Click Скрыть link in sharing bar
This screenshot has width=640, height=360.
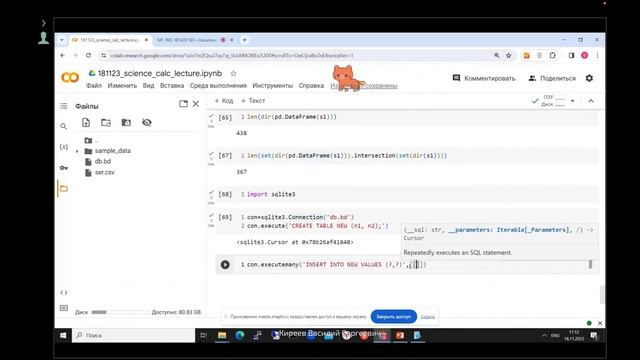[x=427, y=317]
